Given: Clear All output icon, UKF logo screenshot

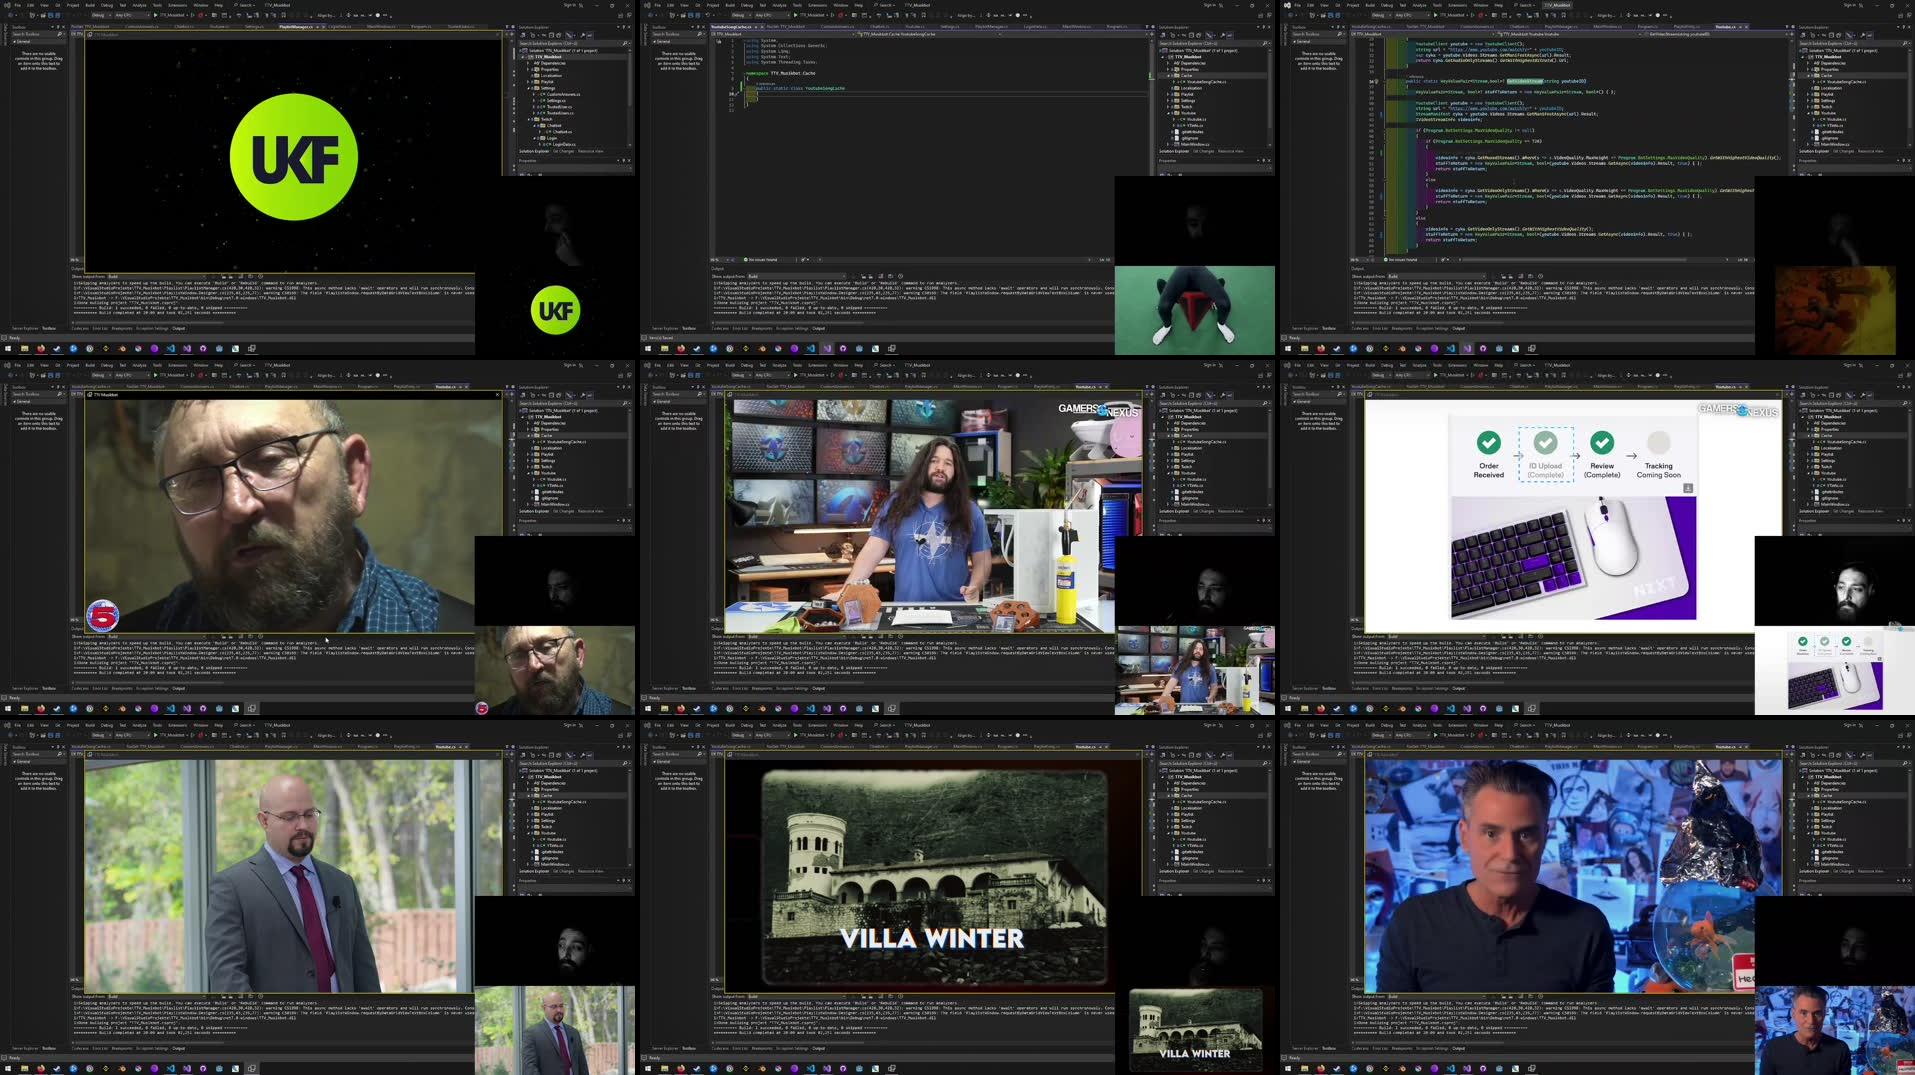Looking at the screenshot, I should (x=241, y=276).
